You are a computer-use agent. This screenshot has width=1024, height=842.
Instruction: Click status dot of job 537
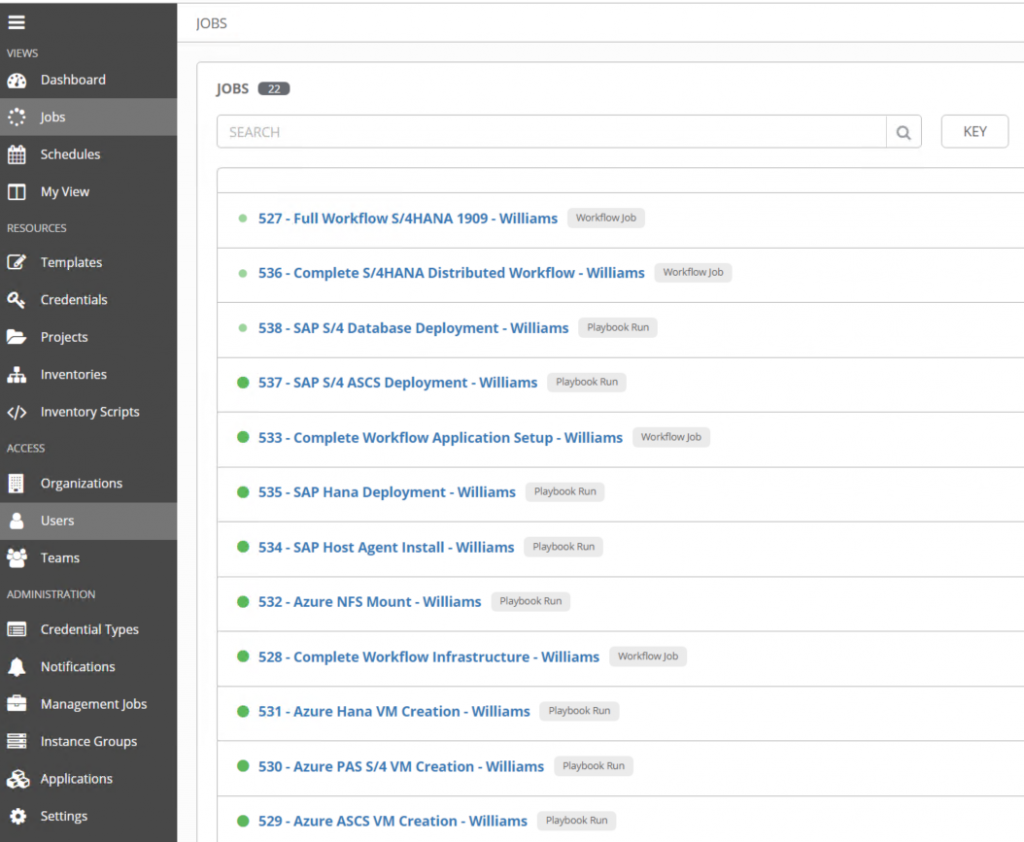[243, 382]
